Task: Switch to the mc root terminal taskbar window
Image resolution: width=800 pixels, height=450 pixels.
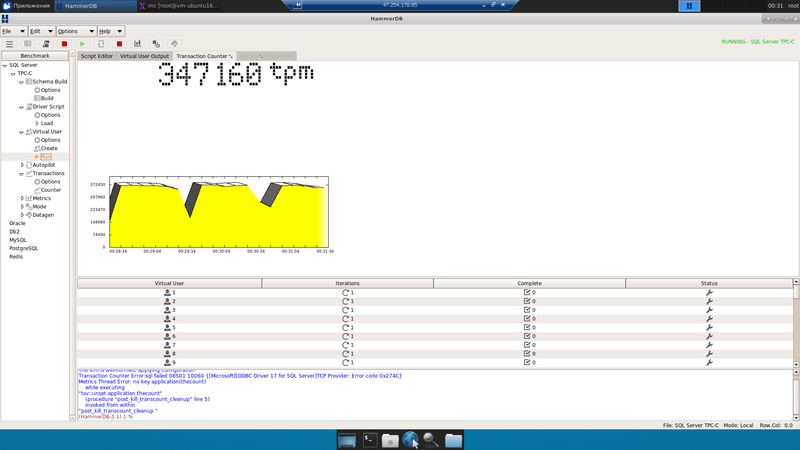Action: [179, 6]
